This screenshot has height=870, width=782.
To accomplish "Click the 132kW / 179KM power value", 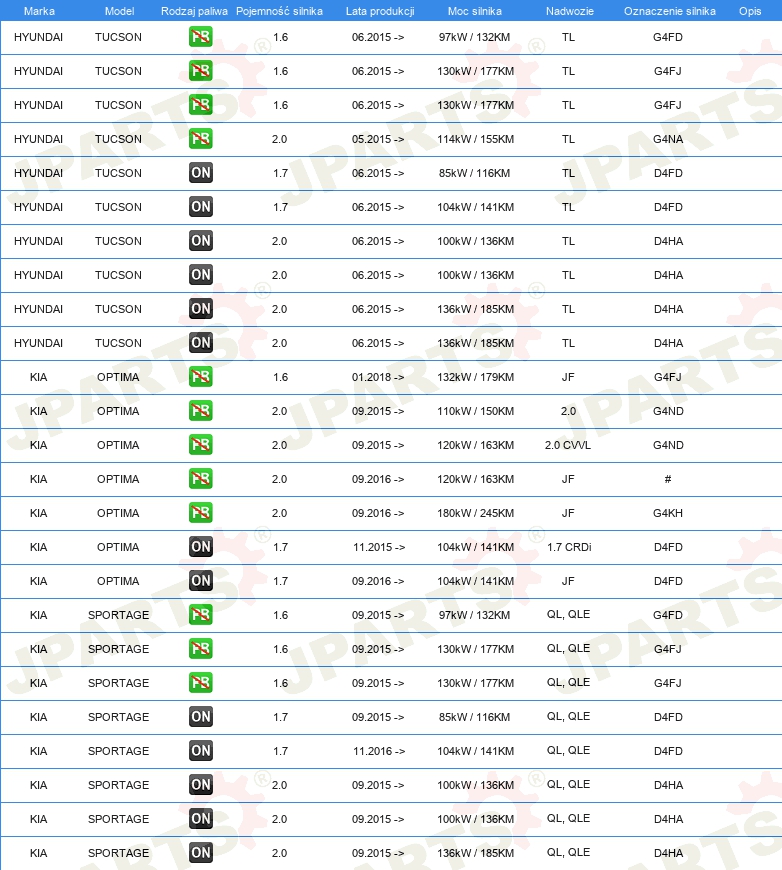I will click(x=475, y=377).
